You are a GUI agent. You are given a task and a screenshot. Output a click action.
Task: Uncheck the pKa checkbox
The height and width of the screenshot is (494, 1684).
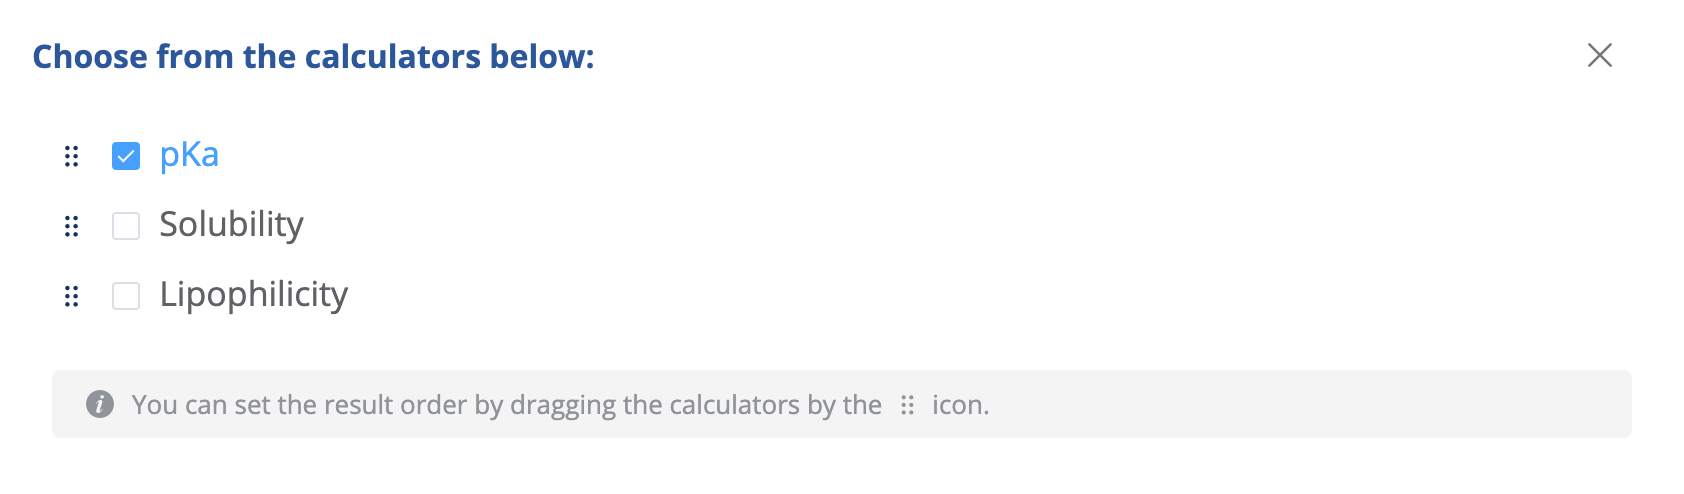click(126, 156)
